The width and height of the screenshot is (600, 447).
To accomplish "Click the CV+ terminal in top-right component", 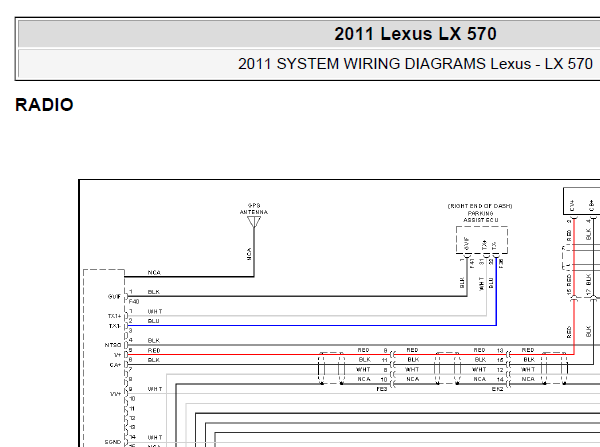I will coord(572,206).
